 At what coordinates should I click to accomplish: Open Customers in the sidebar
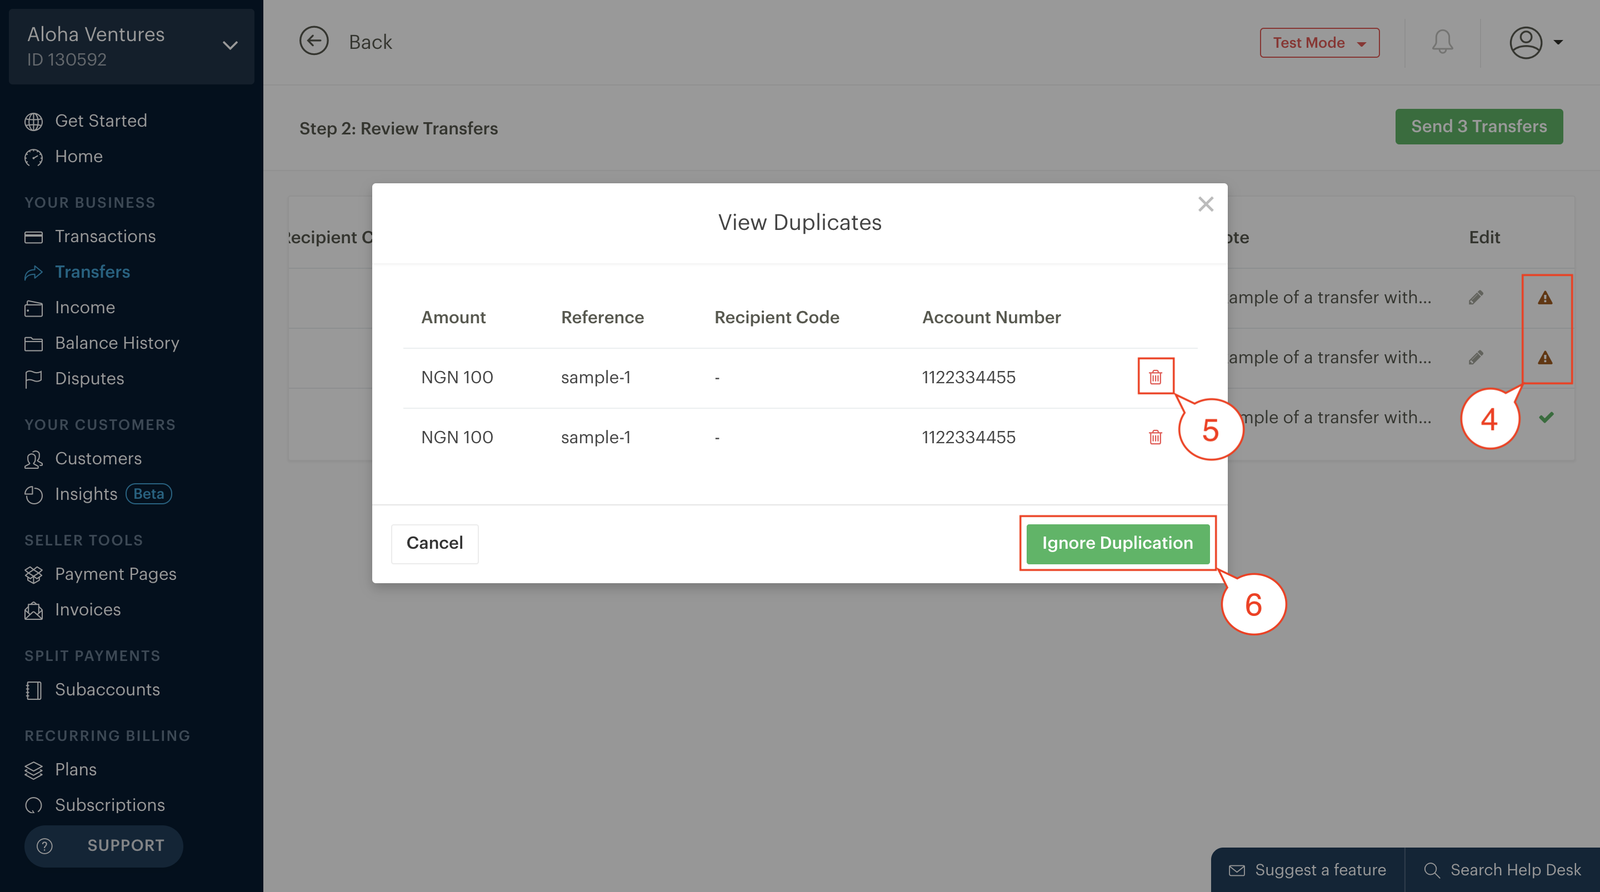point(84,459)
